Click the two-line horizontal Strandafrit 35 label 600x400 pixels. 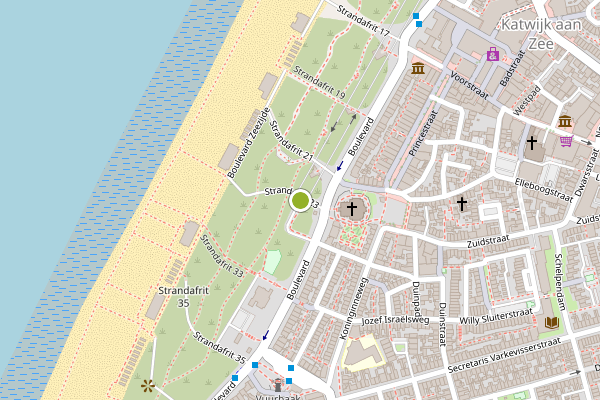pyautogui.click(x=184, y=297)
